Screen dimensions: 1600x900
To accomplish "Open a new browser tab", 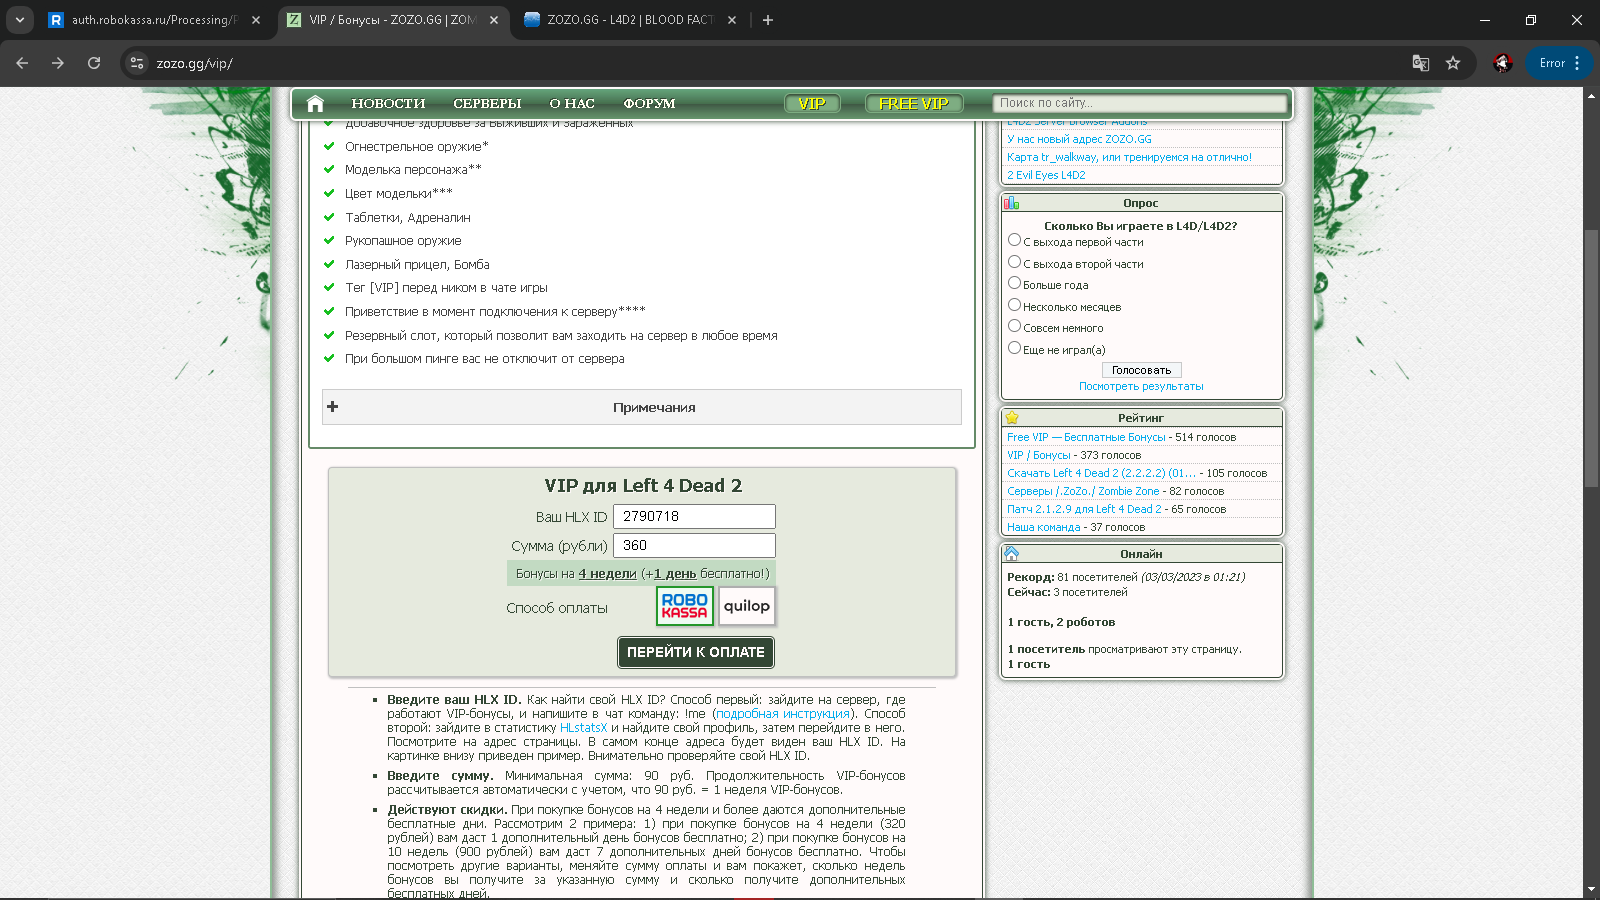I will coord(768,20).
